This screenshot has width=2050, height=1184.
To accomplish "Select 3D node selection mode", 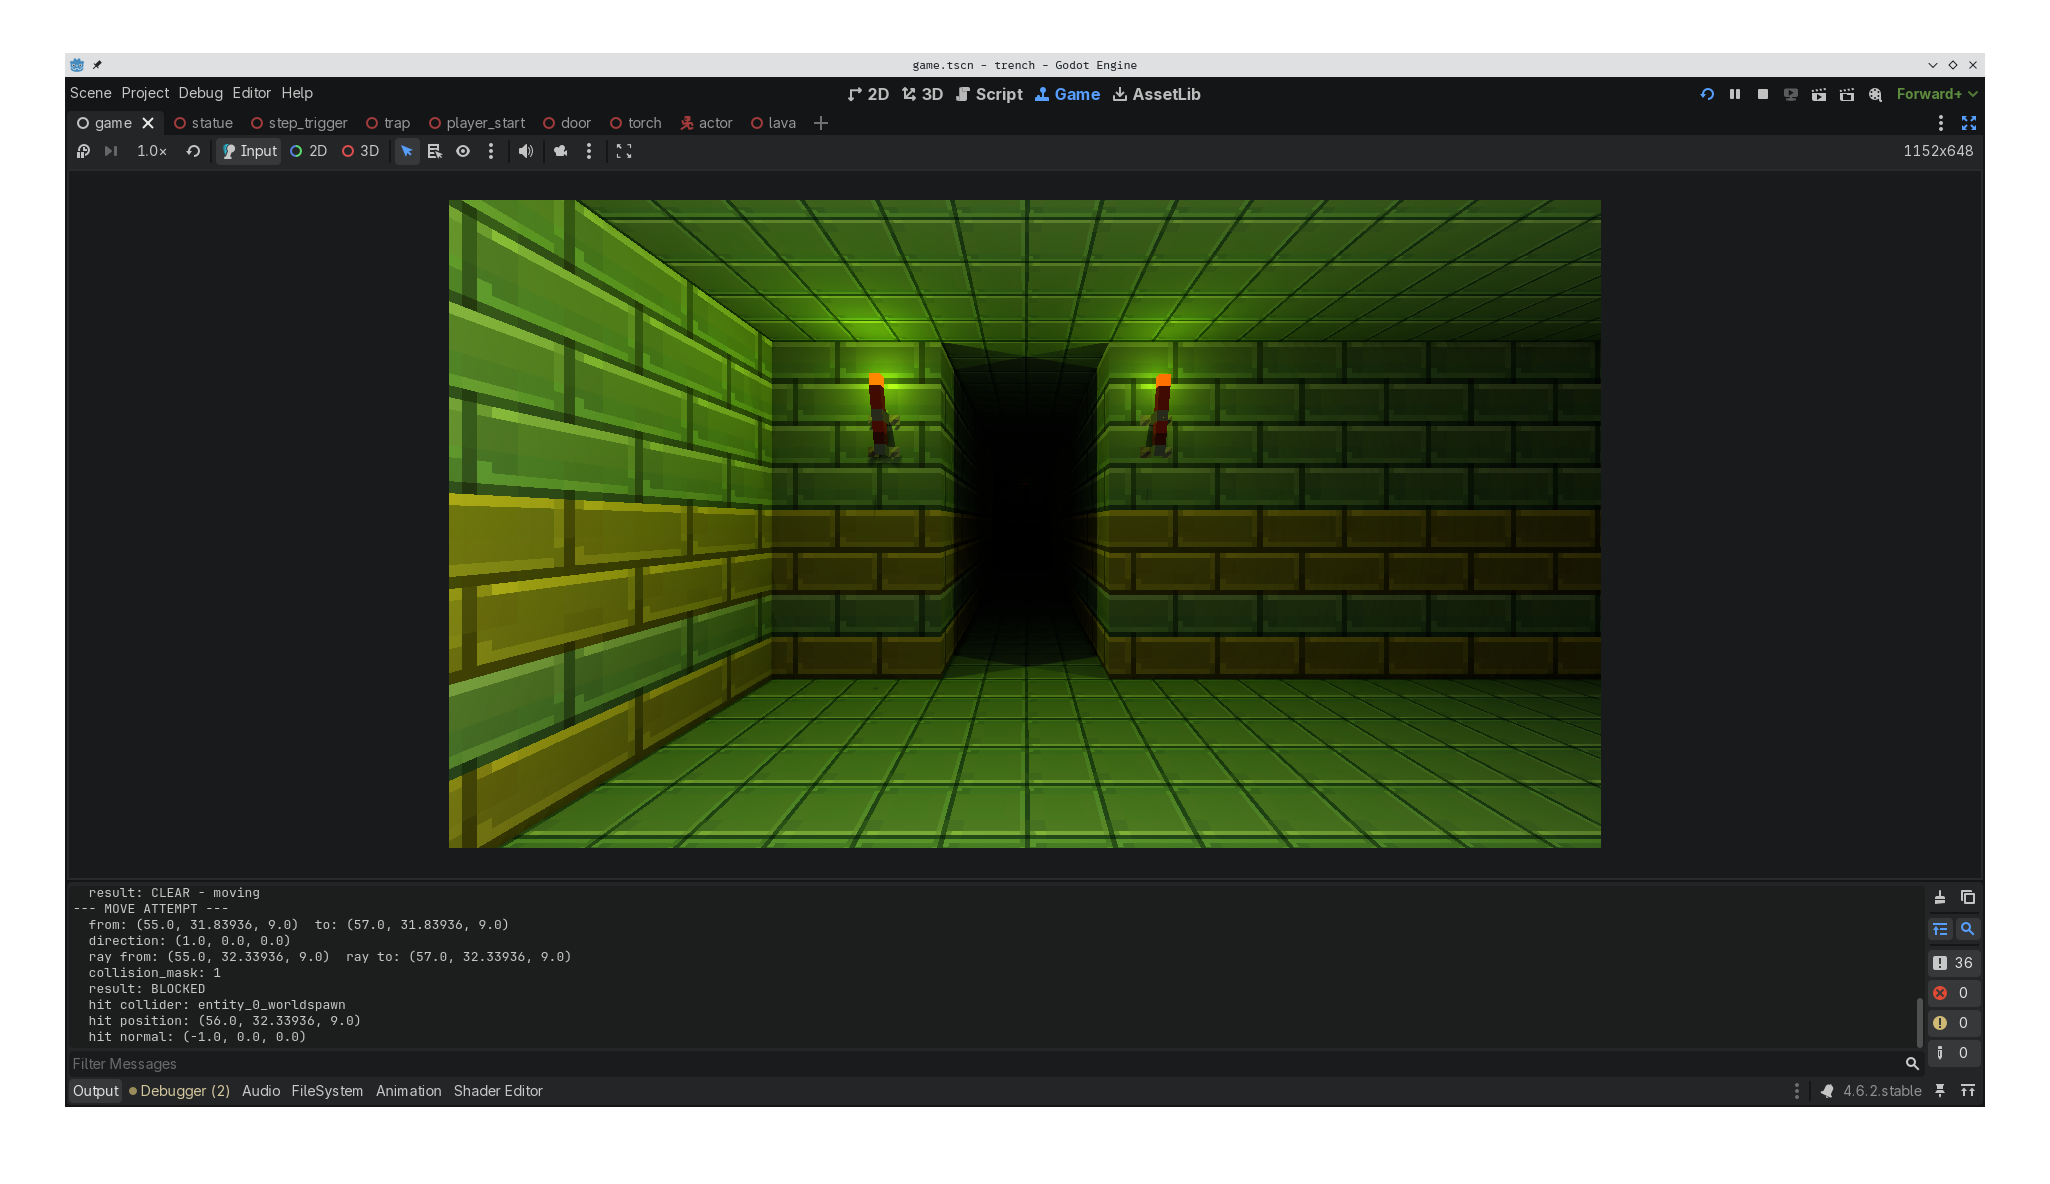I will click(360, 151).
